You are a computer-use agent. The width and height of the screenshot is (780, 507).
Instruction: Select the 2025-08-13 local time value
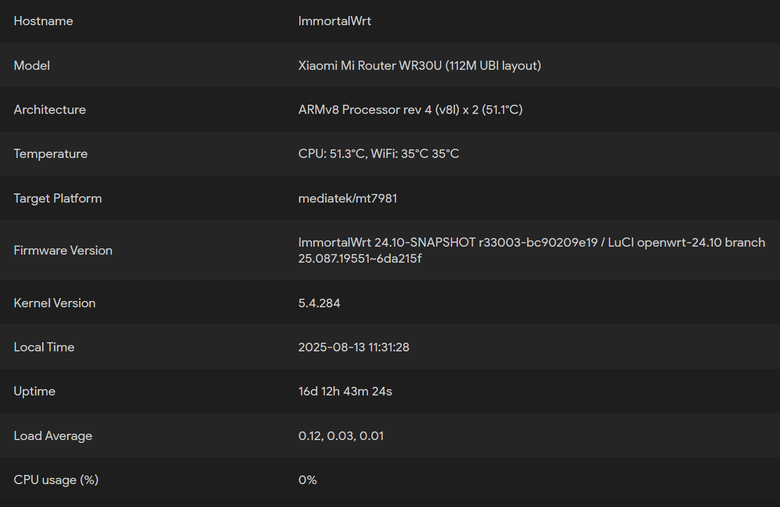pyautogui.click(x=354, y=347)
